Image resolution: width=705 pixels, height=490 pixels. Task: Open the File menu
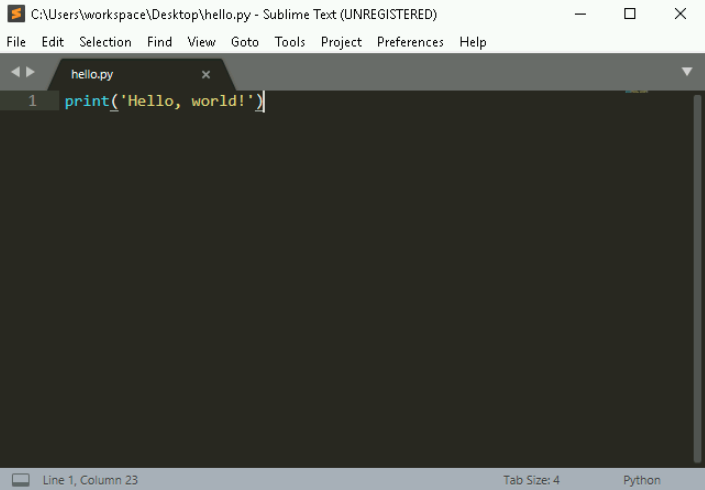(16, 42)
